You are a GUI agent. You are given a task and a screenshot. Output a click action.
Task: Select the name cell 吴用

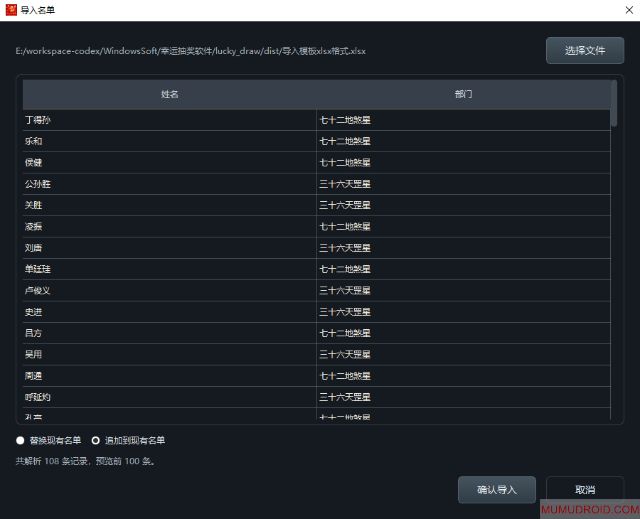(169, 354)
